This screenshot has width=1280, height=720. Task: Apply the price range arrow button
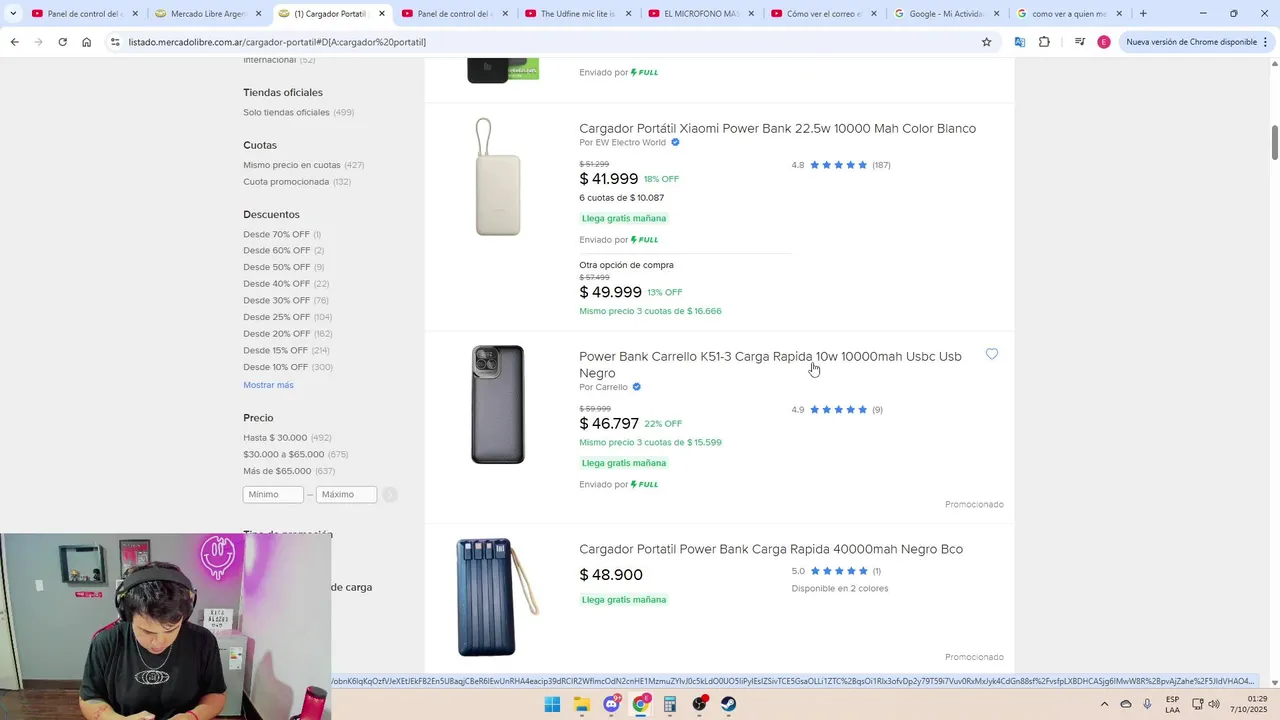[x=390, y=494]
